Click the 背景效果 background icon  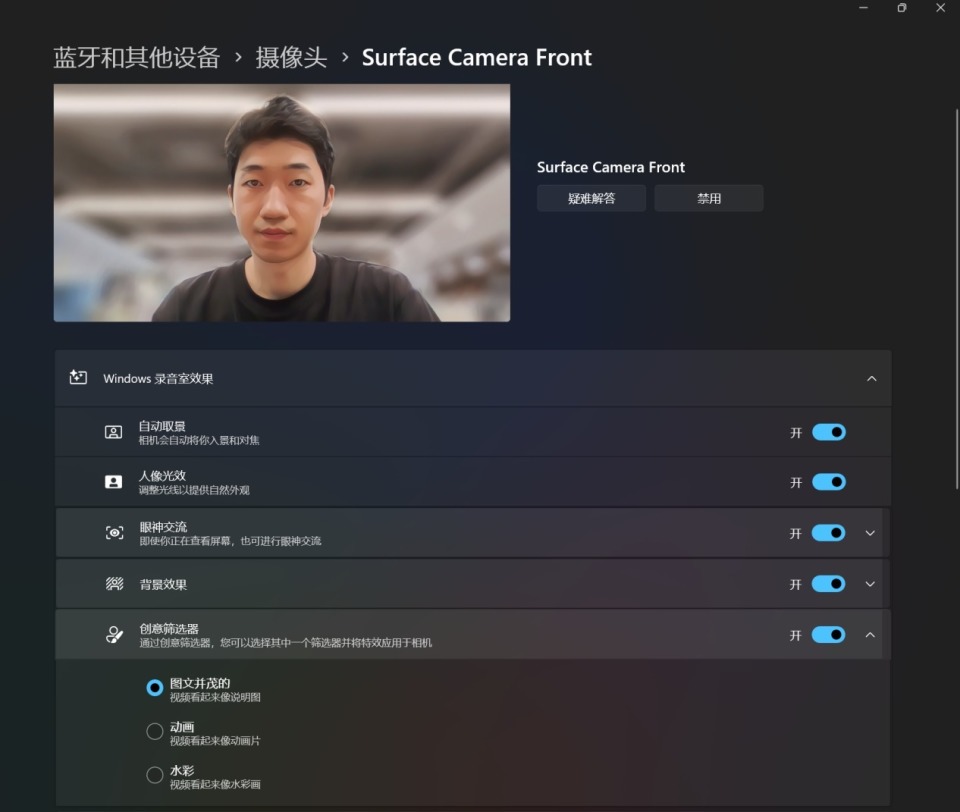(114, 584)
